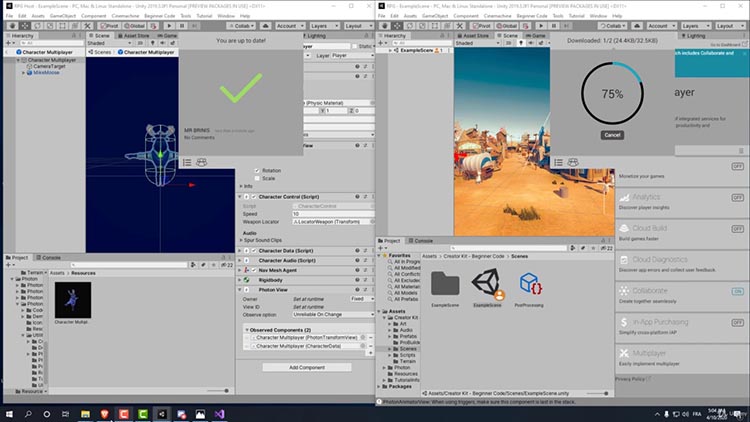Play the game in left Unity window
This screenshot has width=750, height=422.
click(169, 26)
